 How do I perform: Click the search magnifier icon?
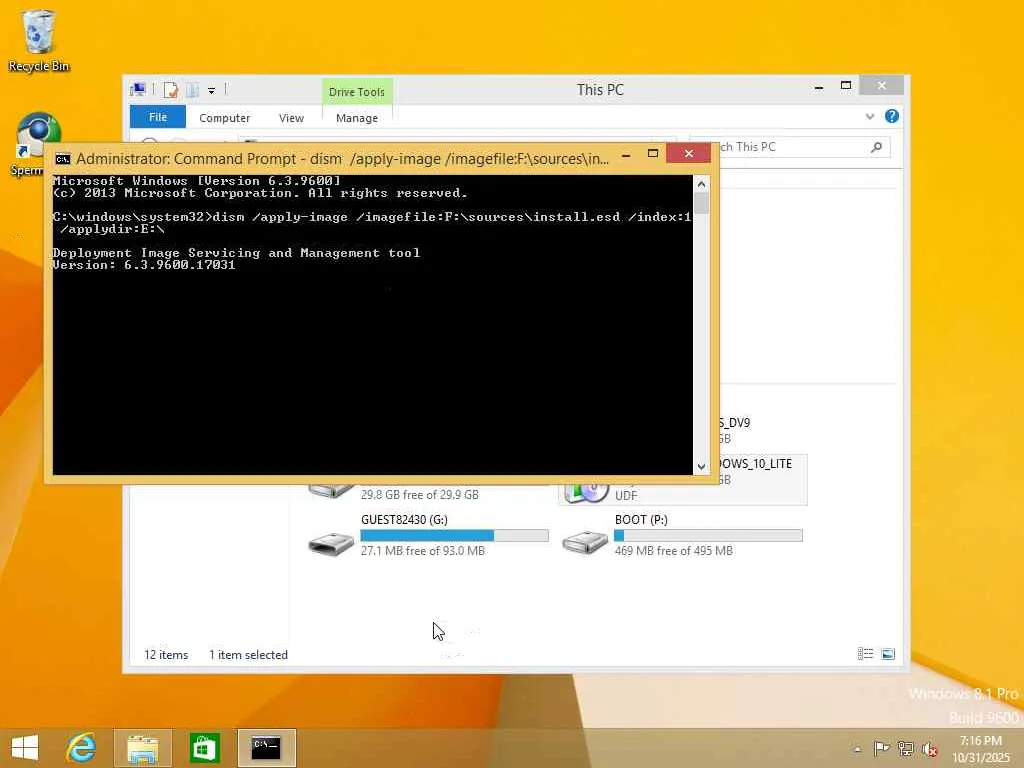point(876,147)
